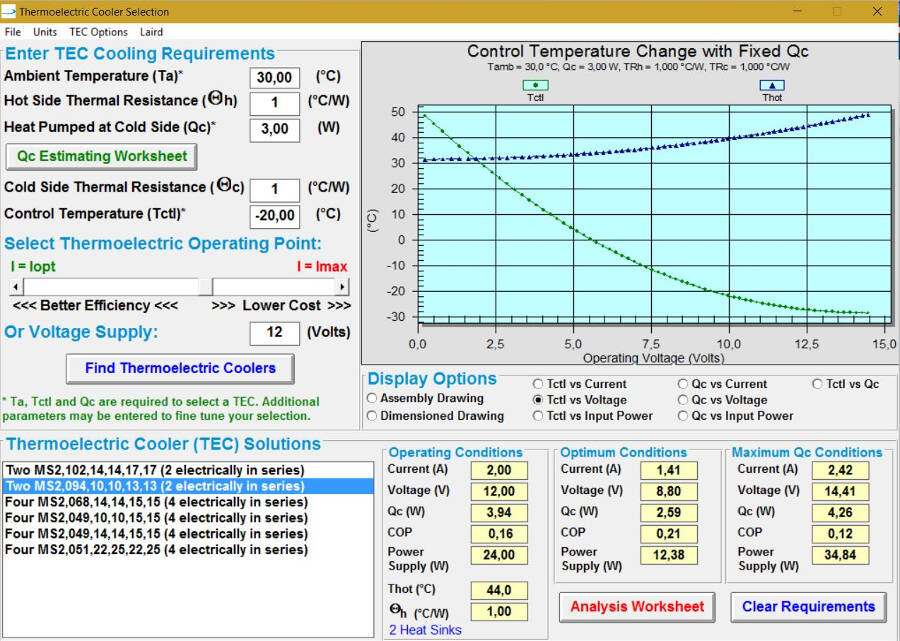The image size is (900, 641).
Task: Click the I = Imax label
Action: pos(322,267)
